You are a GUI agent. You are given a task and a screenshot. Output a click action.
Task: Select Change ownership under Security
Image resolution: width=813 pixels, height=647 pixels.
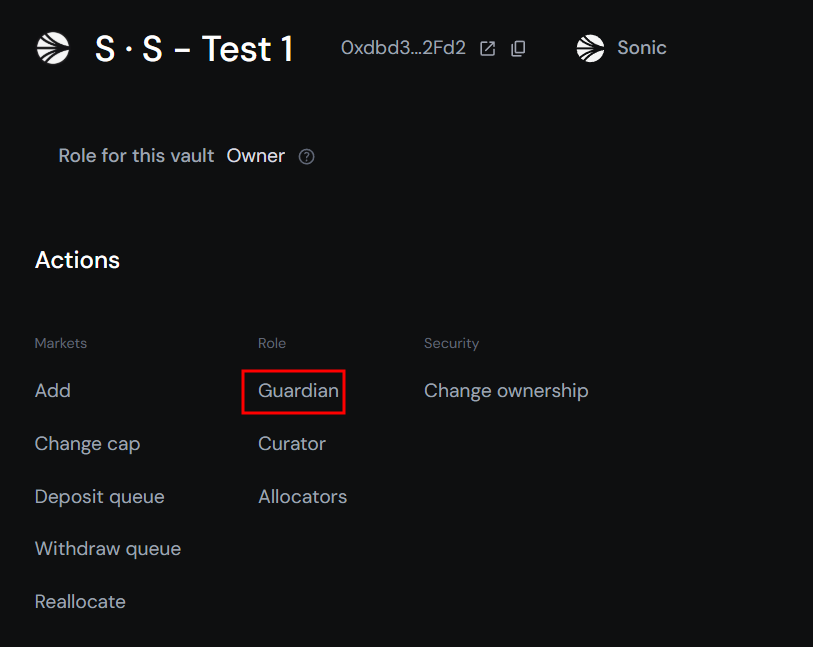506,390
